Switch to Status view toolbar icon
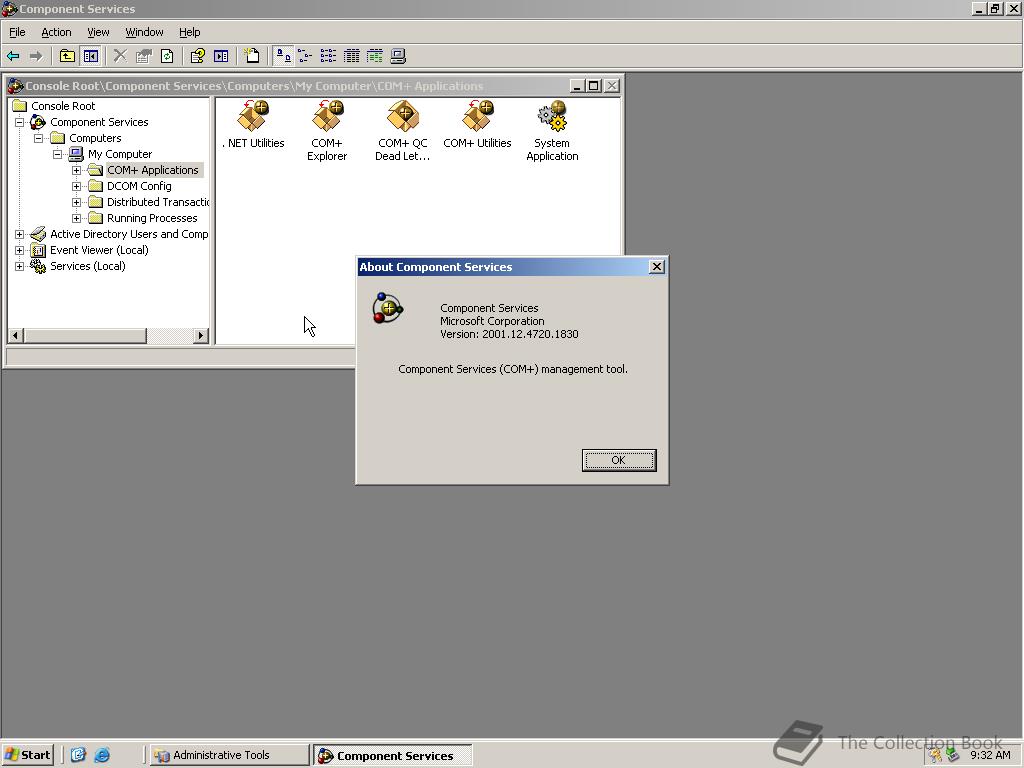 click(x=374, y=56)
